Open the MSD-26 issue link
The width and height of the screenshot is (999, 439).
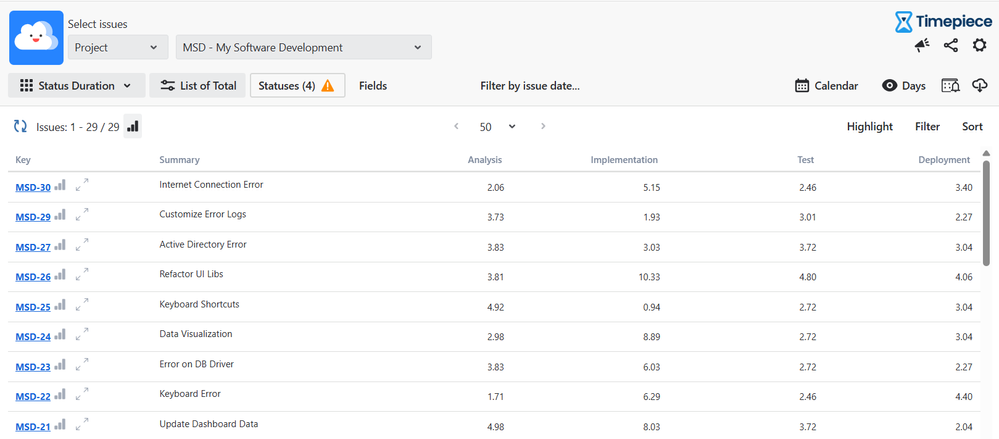click(x=33, y=277)
